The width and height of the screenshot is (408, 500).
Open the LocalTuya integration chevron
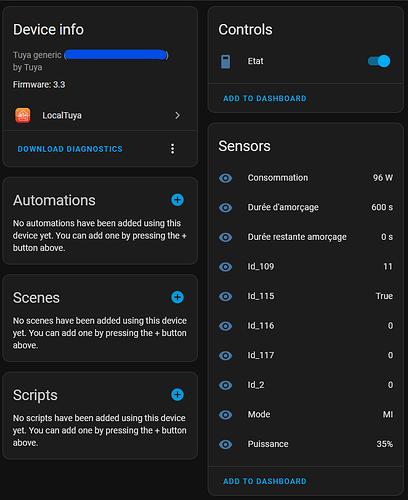pos(177,115)
